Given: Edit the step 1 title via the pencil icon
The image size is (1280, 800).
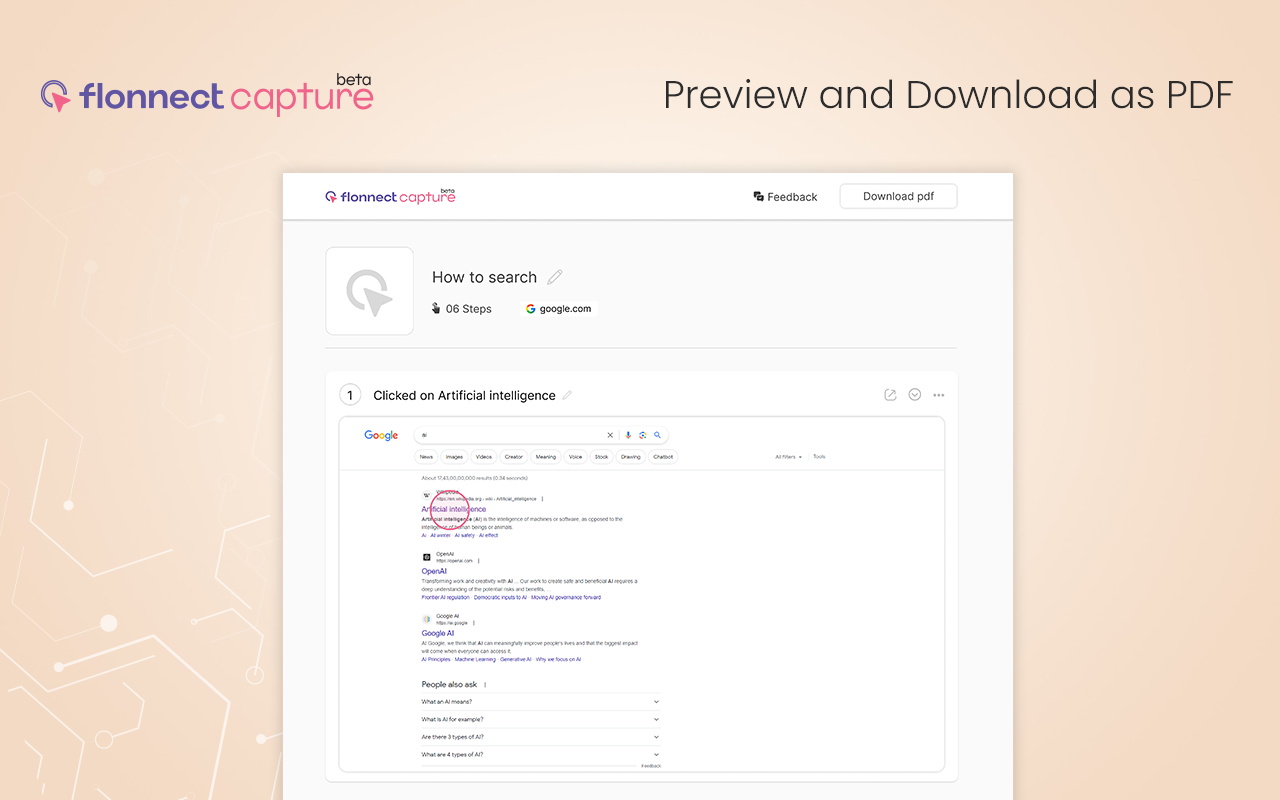Looking at the screenshot, I should pos(567,395).
